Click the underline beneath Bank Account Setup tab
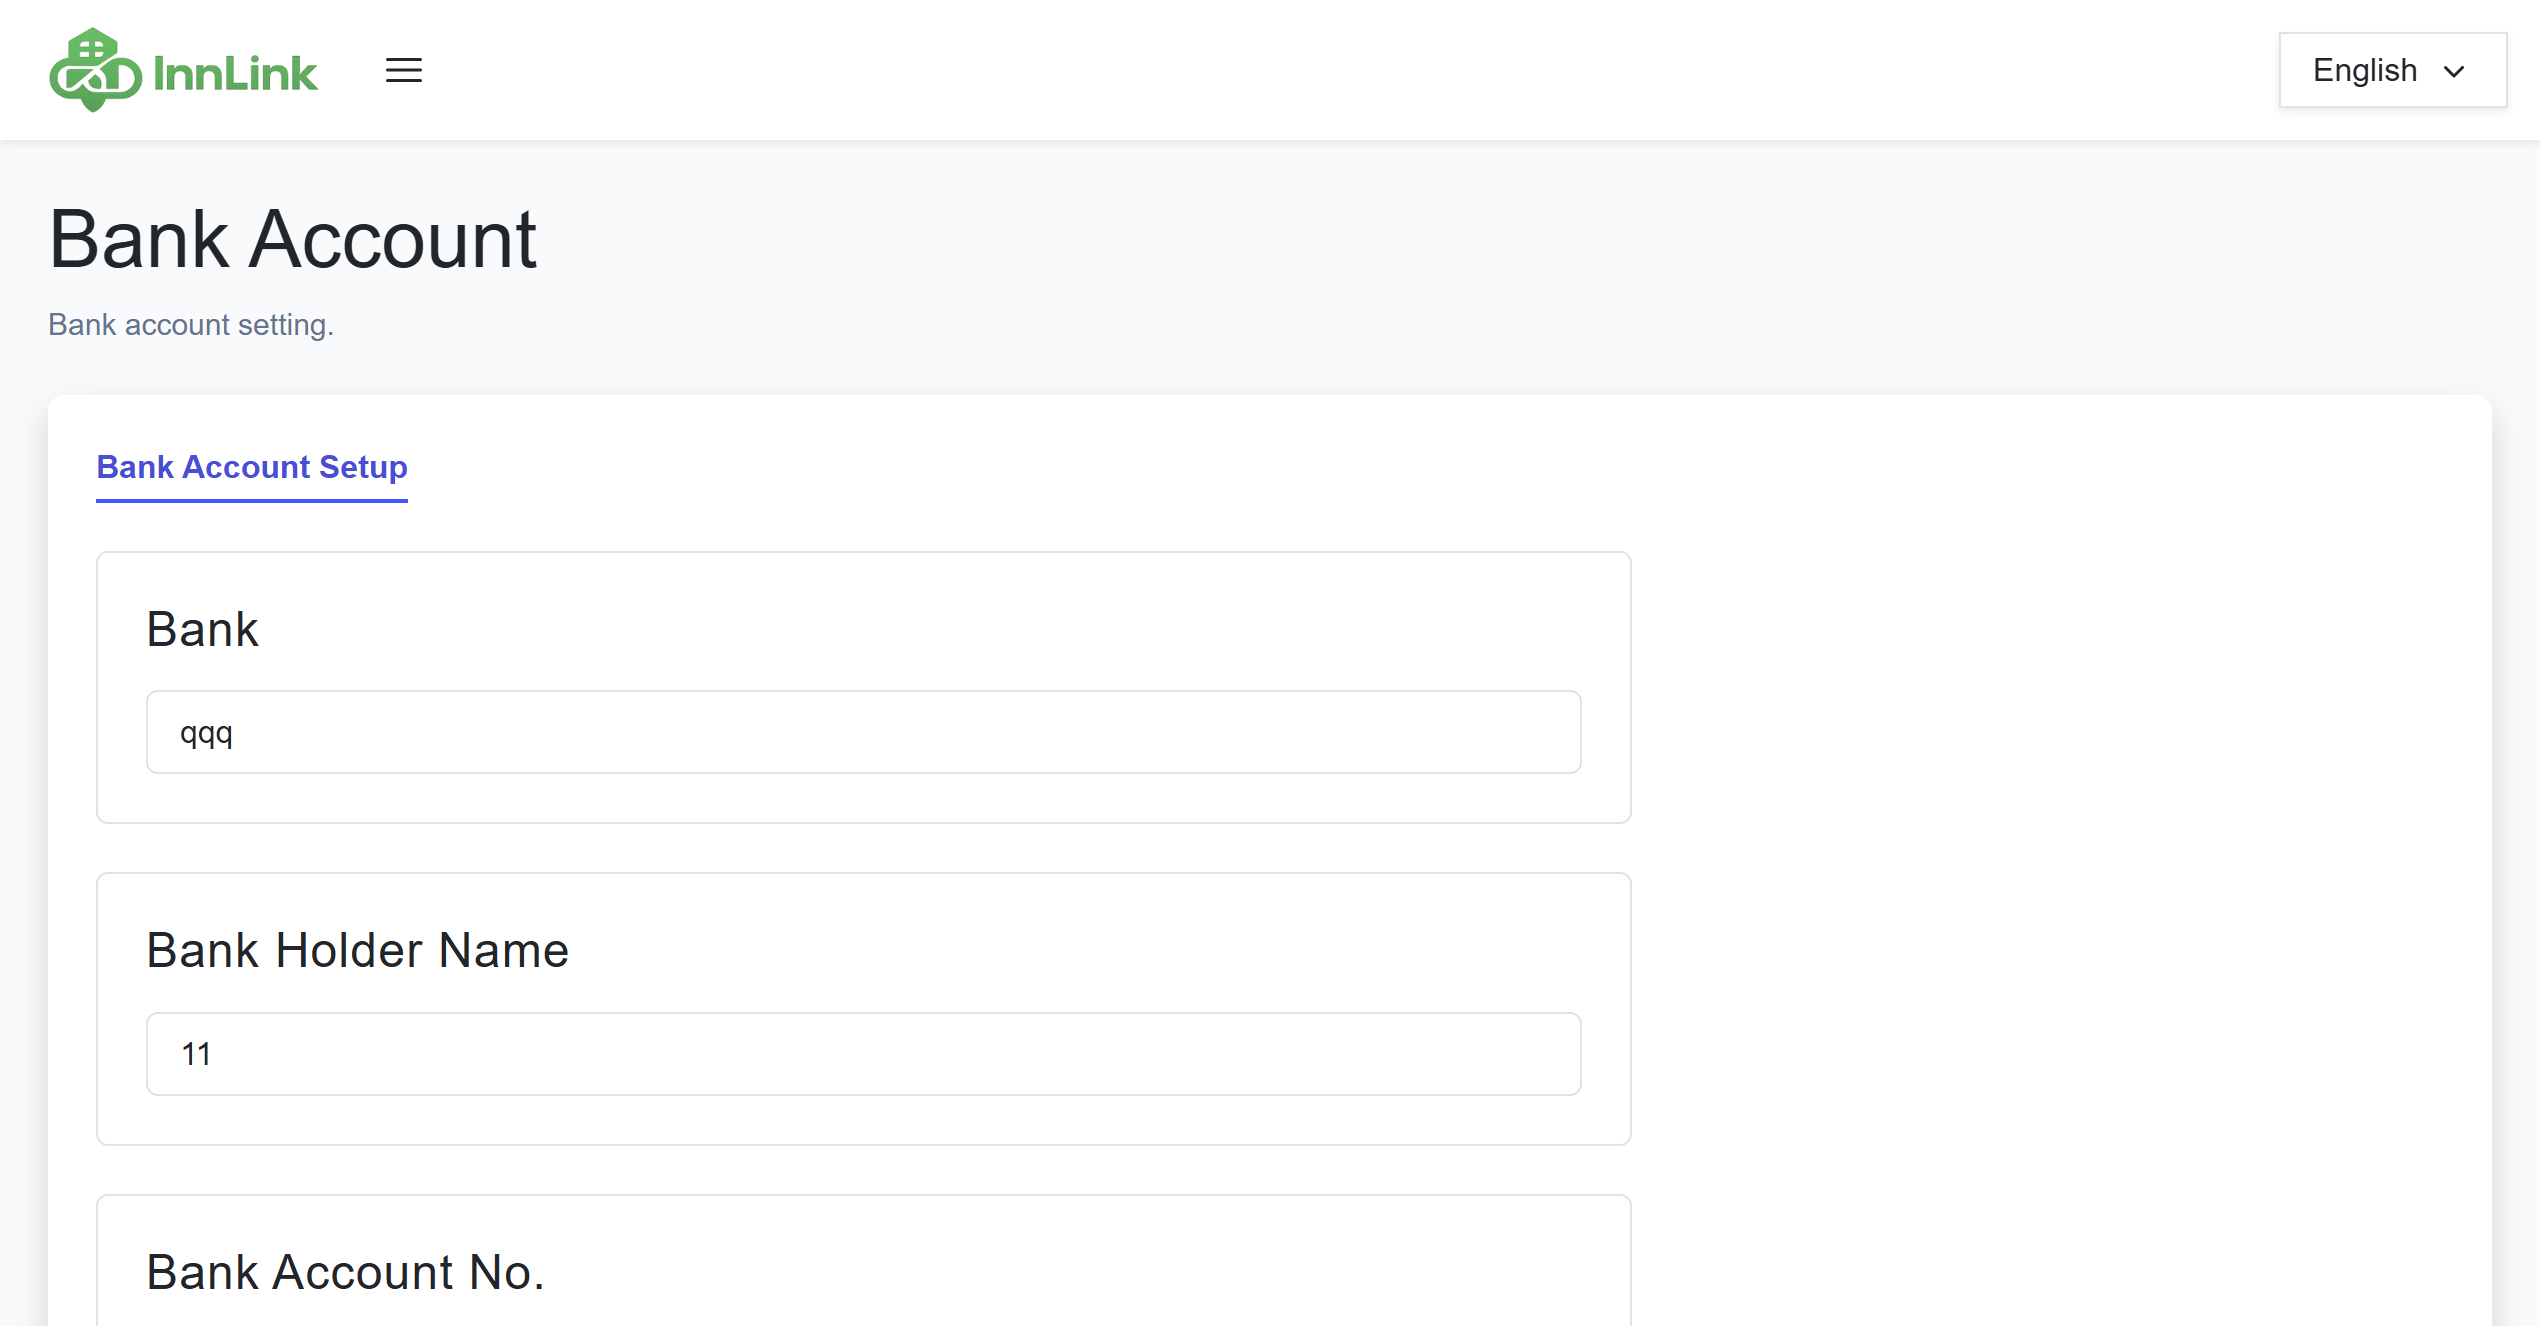The height and width of the screenshot is (1326, 2540). pos(252,500)
